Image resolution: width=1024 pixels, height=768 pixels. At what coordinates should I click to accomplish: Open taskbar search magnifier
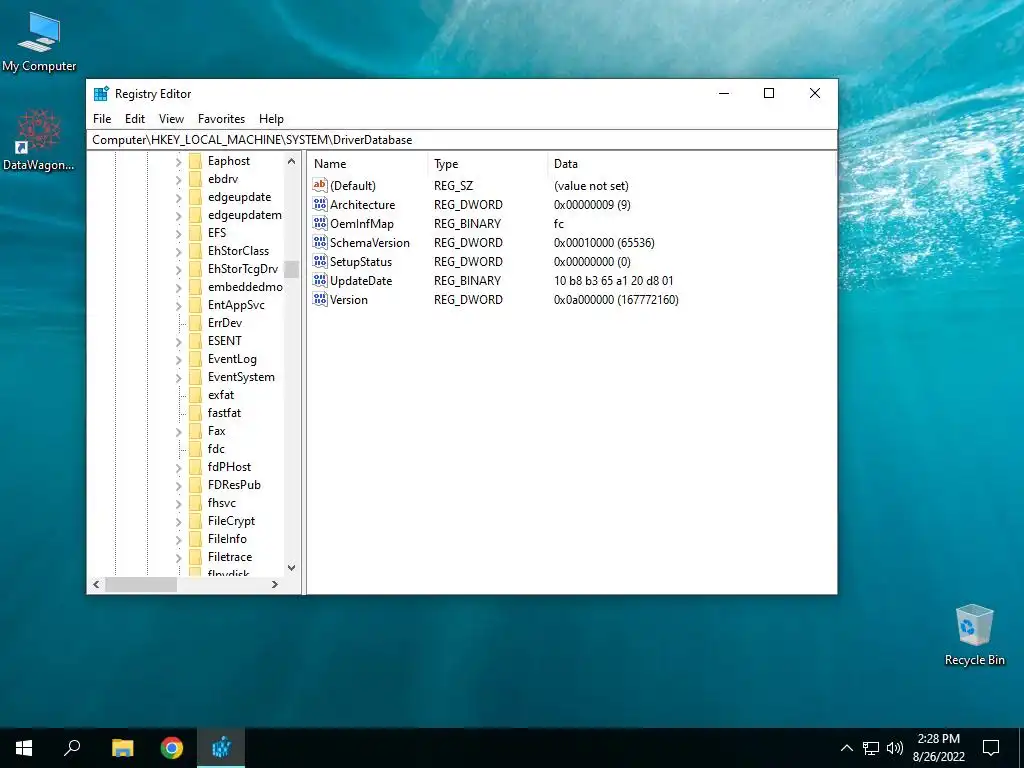click(x=72, y=748)
